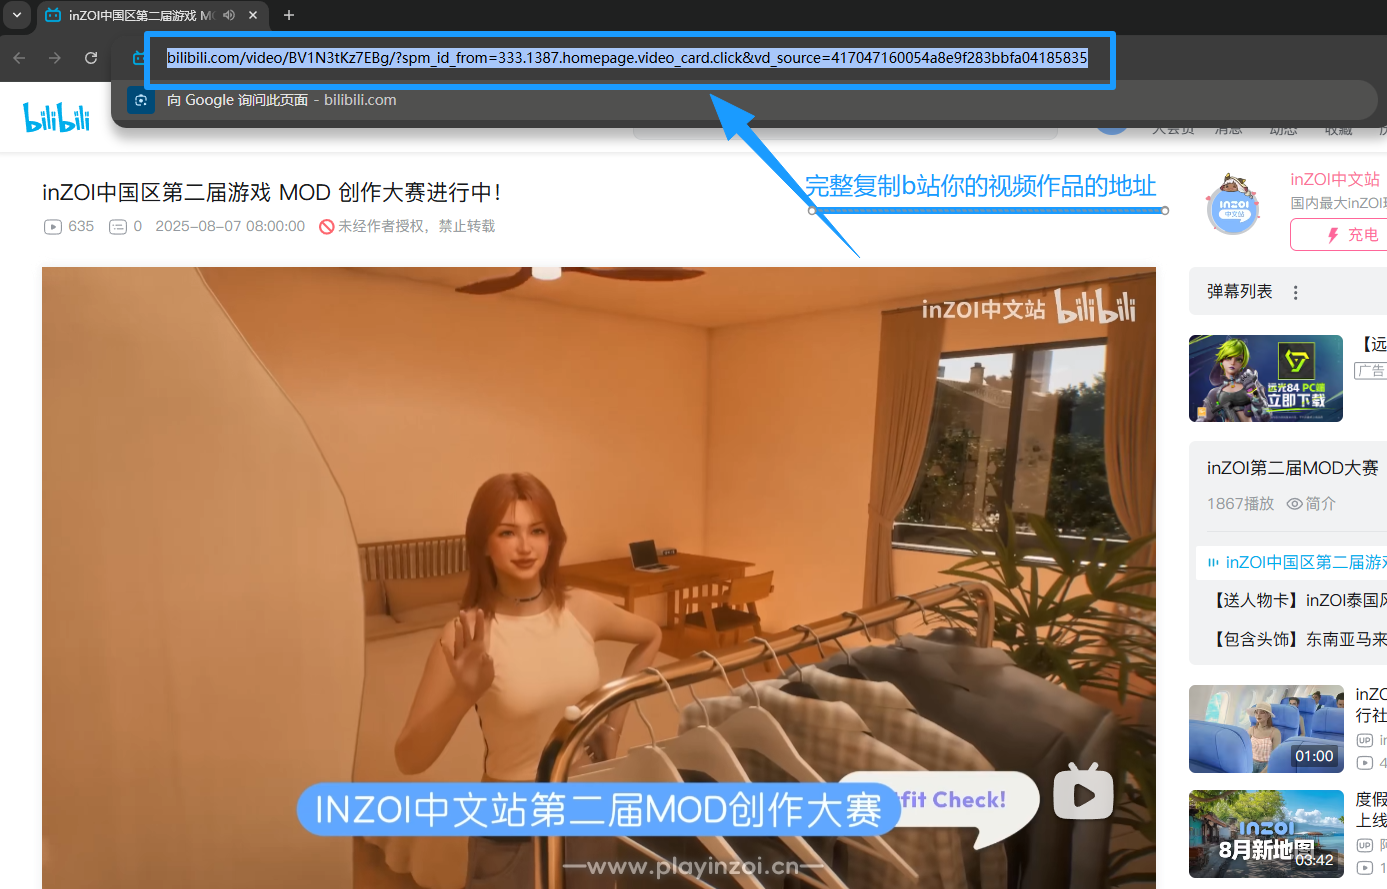Open bilibili homepage via the bilibili logo
Viewport: 1387px width, 889px height.
pyautogui.click(x=57, y=117)
